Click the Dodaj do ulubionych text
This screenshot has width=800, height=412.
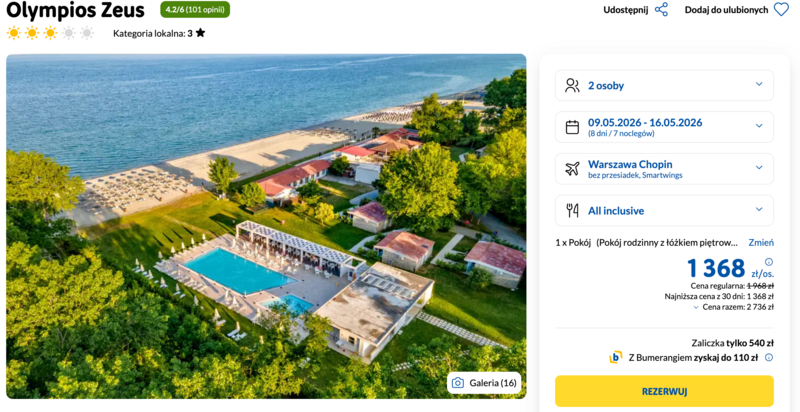pyautogui.click(x=726, y=10)
